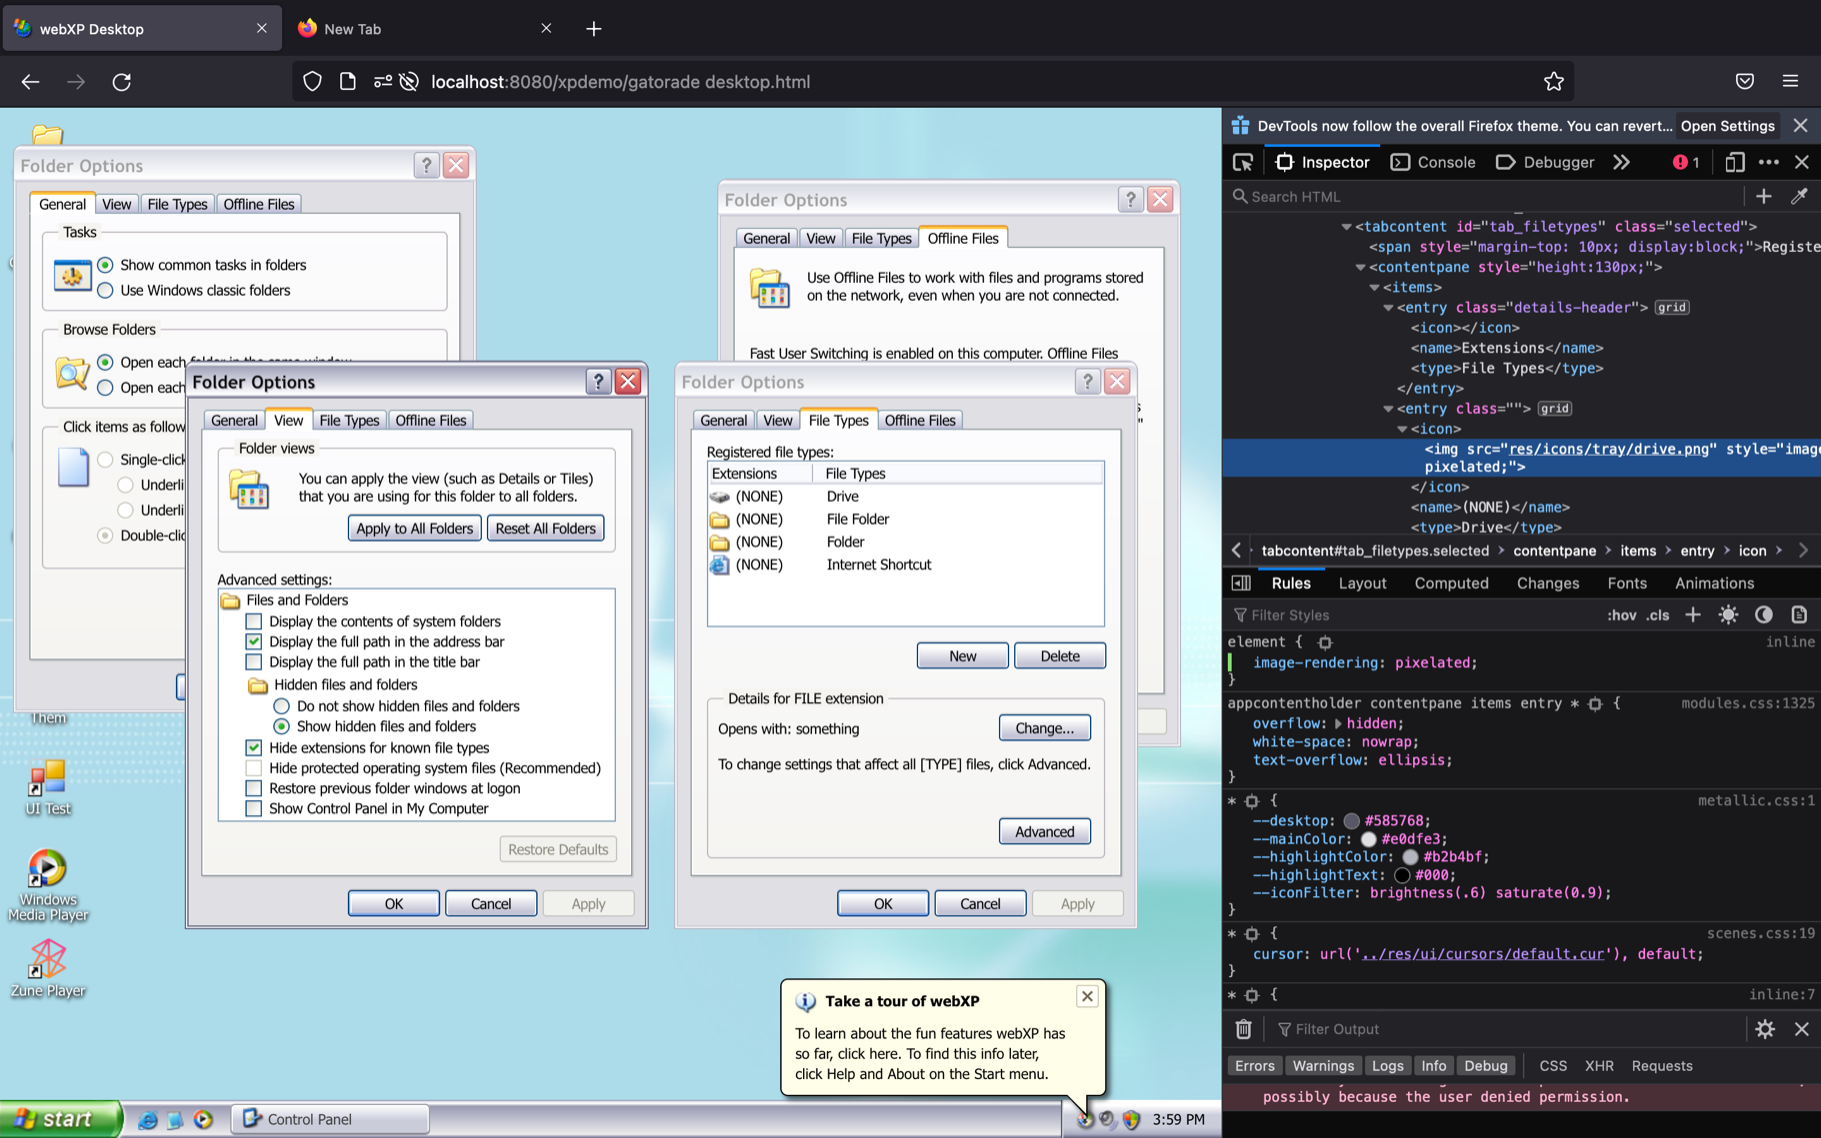Image resolution: width=1821 pixels, height=1138 pixels.
Task: Open the Console tab in DevTools
Action: 1433,162
